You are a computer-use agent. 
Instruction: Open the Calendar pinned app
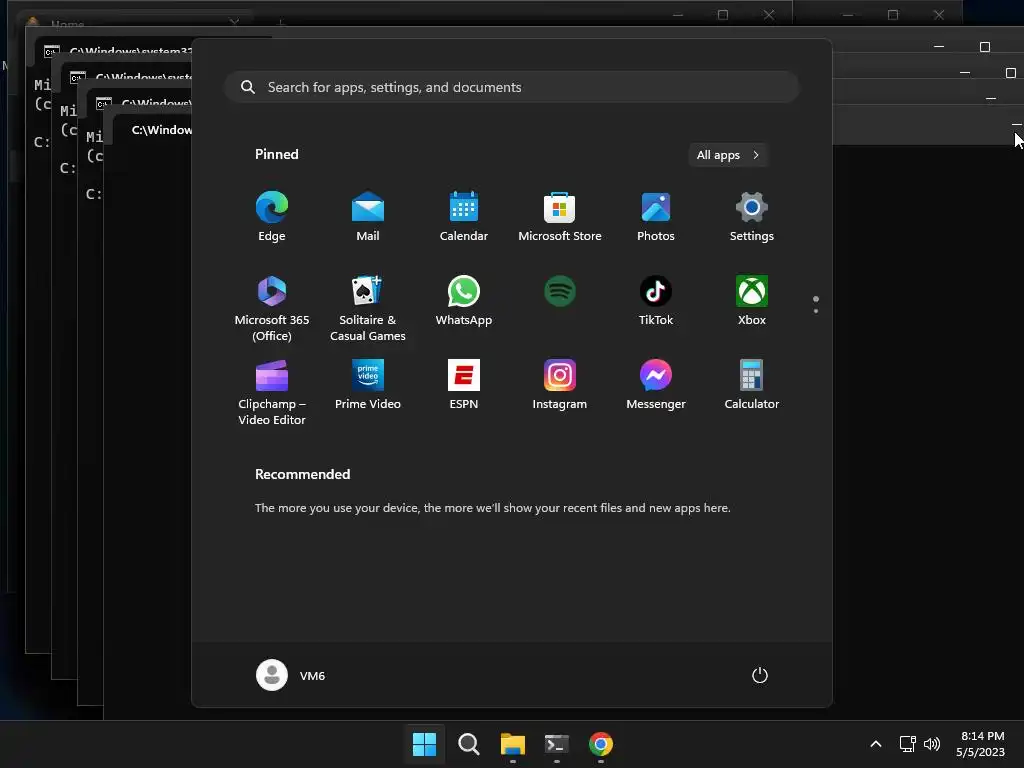(x=464, y=217)
